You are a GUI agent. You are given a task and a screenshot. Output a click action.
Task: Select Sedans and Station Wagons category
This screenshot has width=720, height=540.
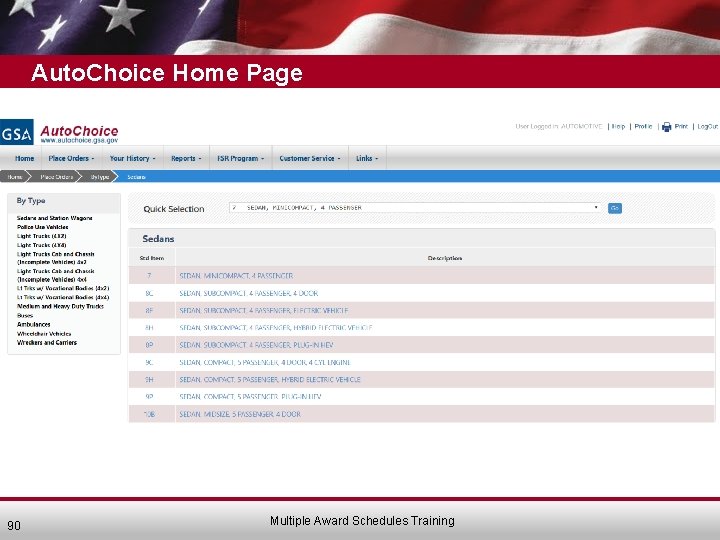click(55, 218)
